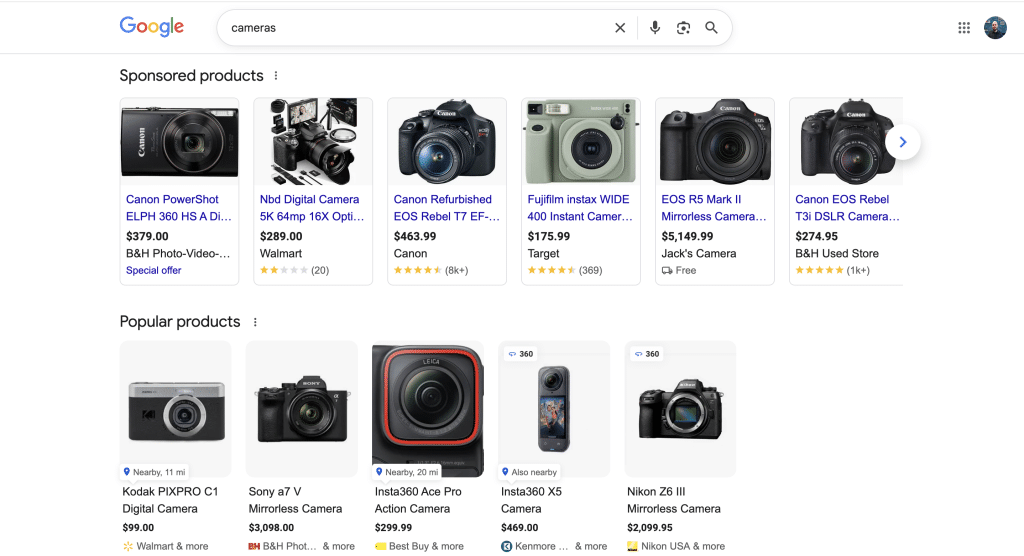Click the $99.00 Kodak price
Screen dimensions: 1024x556
(x=138, y=527)
